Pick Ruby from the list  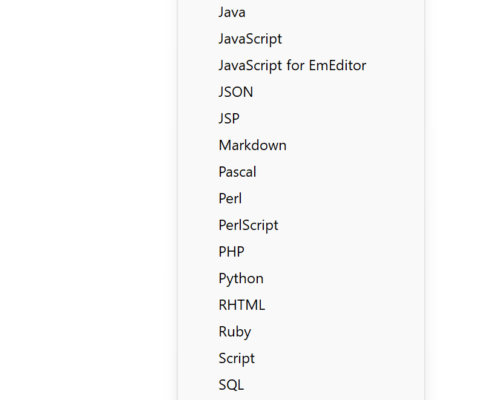point(301,332)
